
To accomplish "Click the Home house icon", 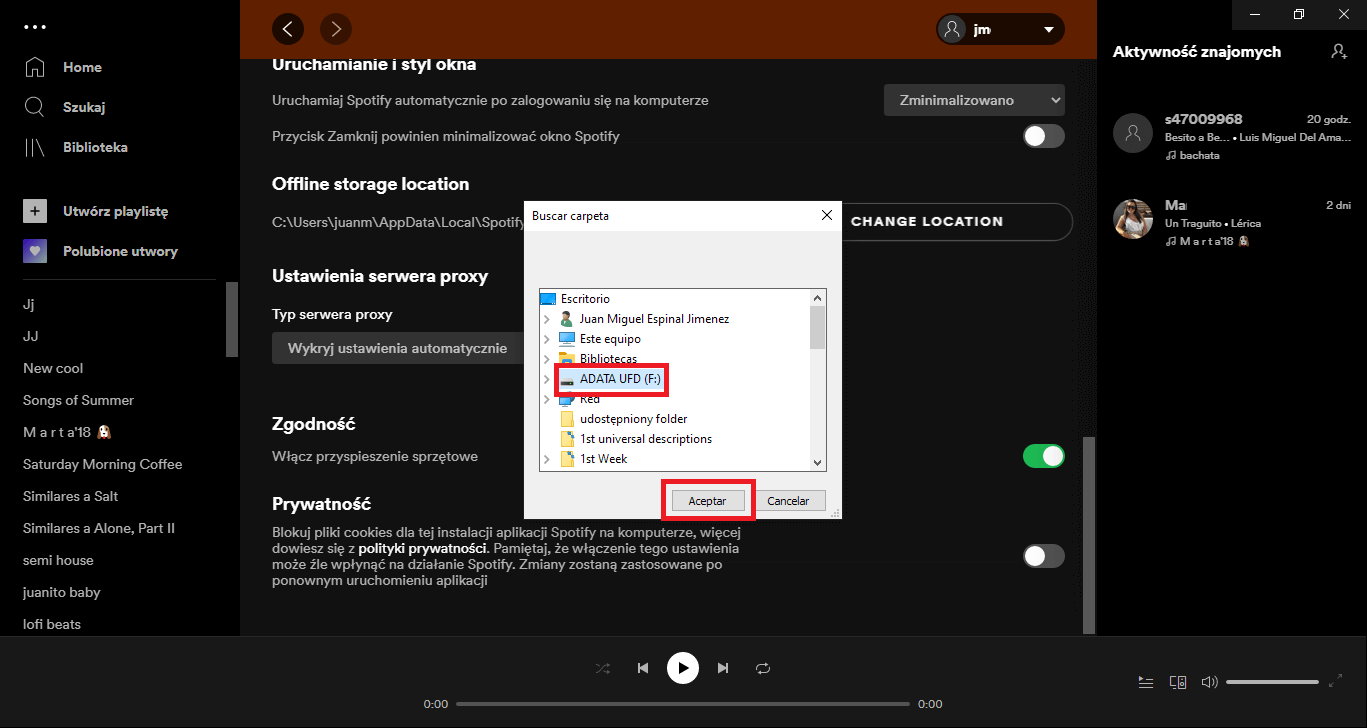I will click(35, 67).
